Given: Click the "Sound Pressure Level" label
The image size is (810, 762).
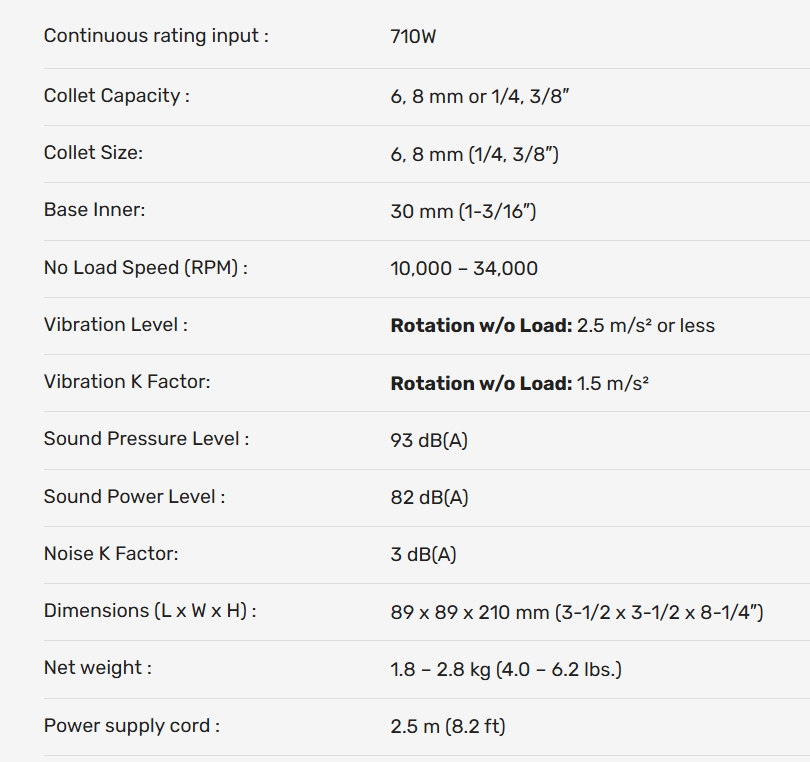Looking at the screenshot, I should click(x=146, y=439).
